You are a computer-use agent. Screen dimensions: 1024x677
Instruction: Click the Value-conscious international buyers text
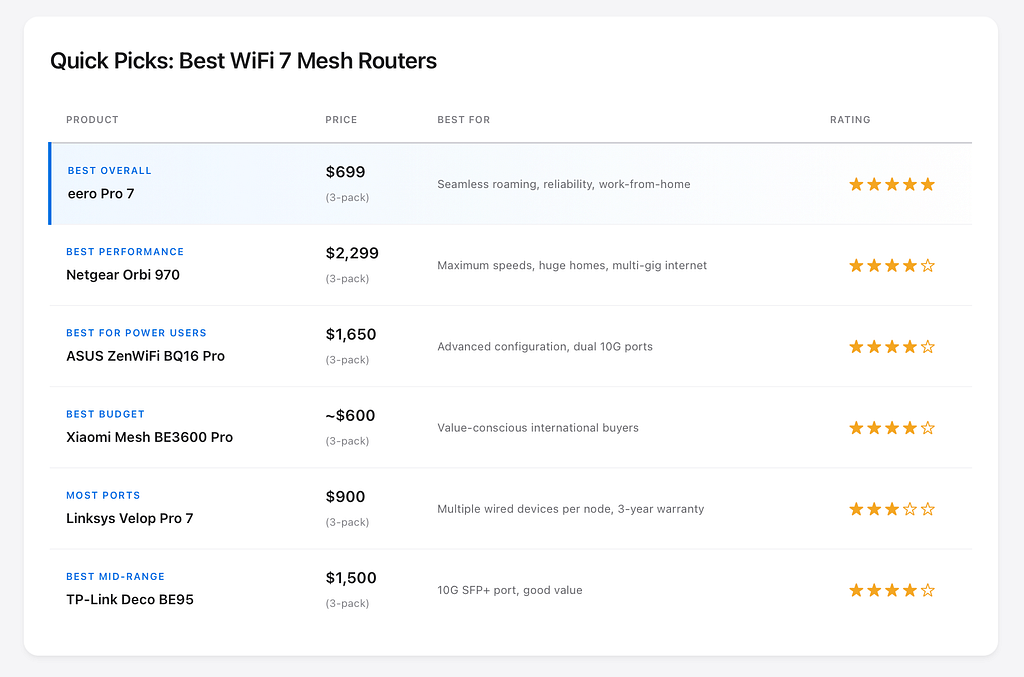(537, 428)
